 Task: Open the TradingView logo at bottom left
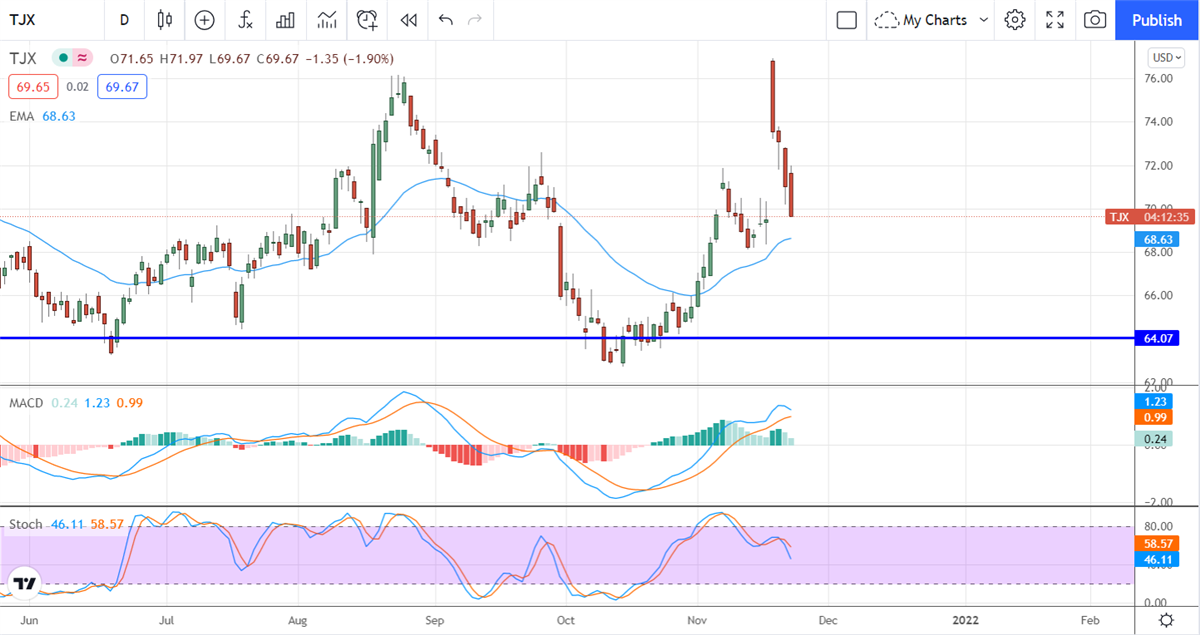[25, 583]
